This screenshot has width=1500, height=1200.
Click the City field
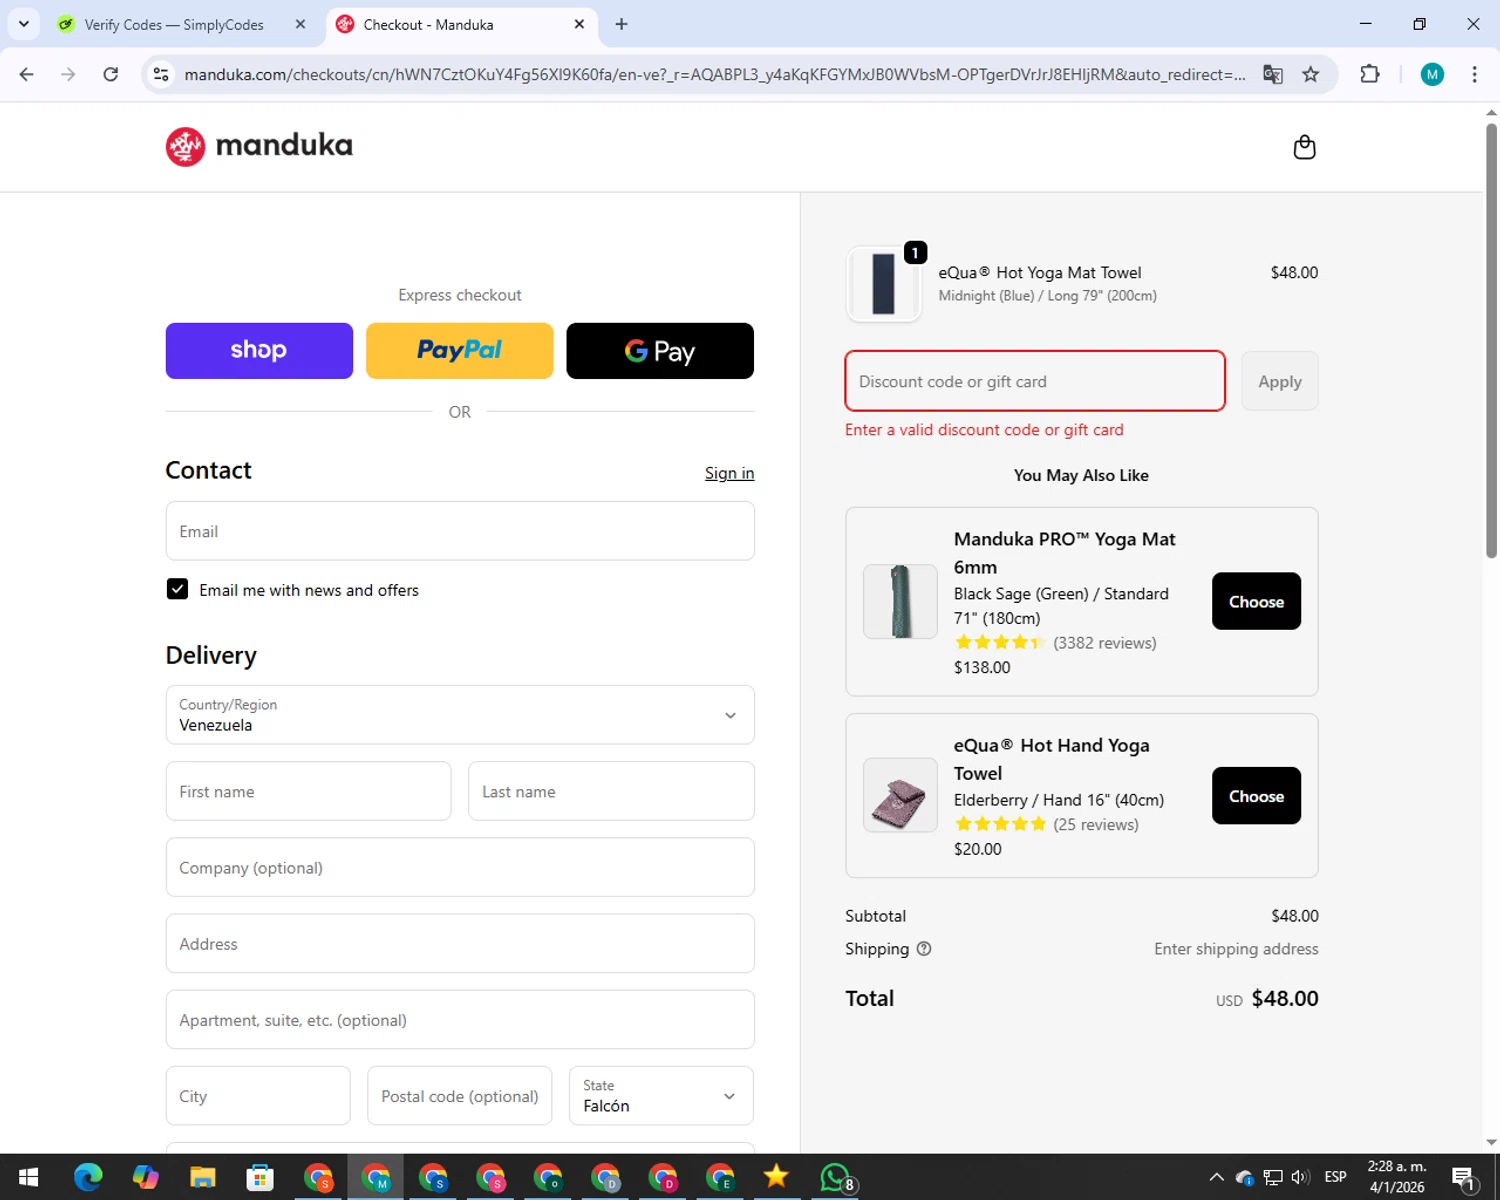click(258, 1096)
